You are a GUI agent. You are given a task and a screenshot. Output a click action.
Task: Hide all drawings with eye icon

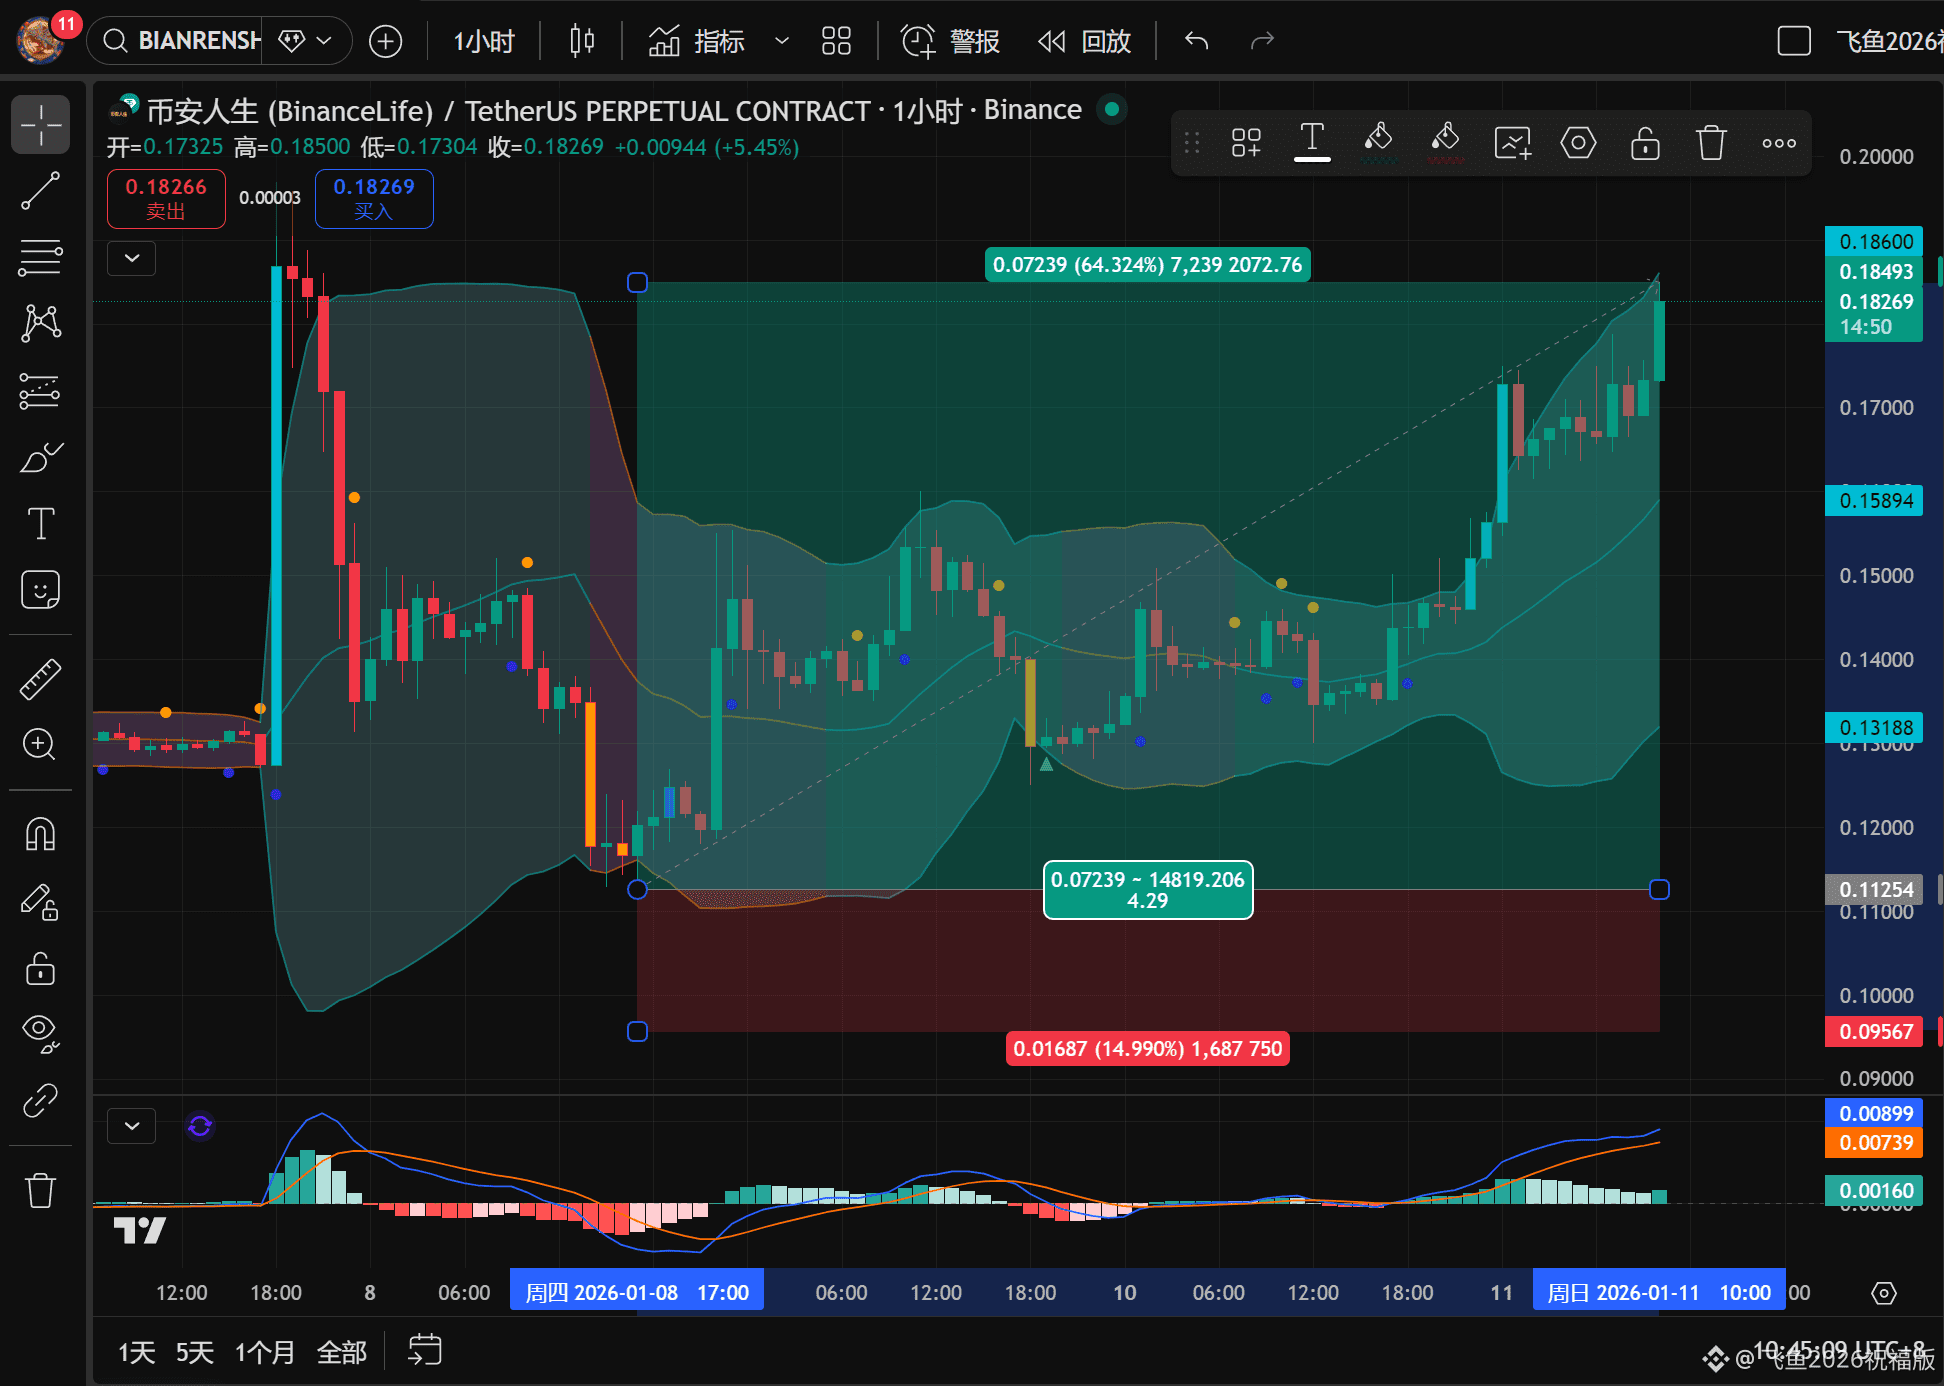(x=40, y=1032)
